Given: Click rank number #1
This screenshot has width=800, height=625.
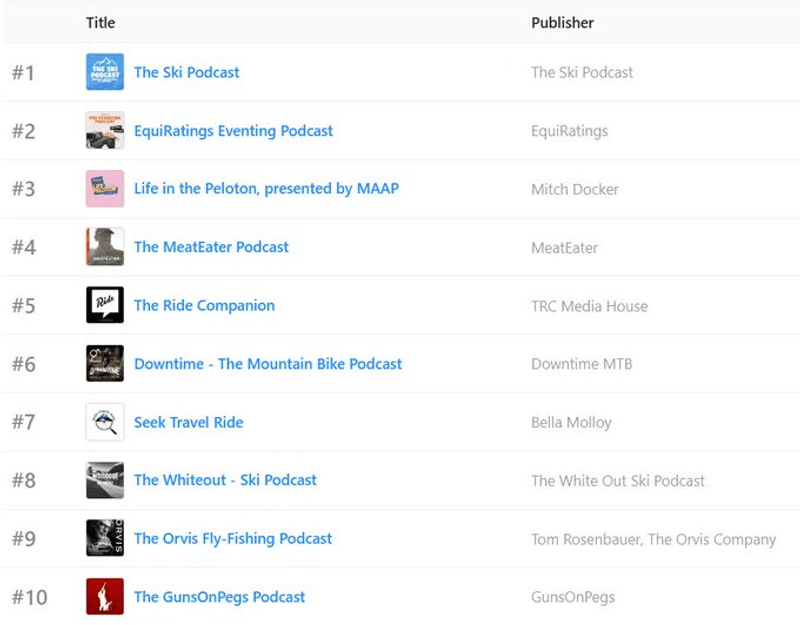Looking at the screenshot, I should coord(23,72).
